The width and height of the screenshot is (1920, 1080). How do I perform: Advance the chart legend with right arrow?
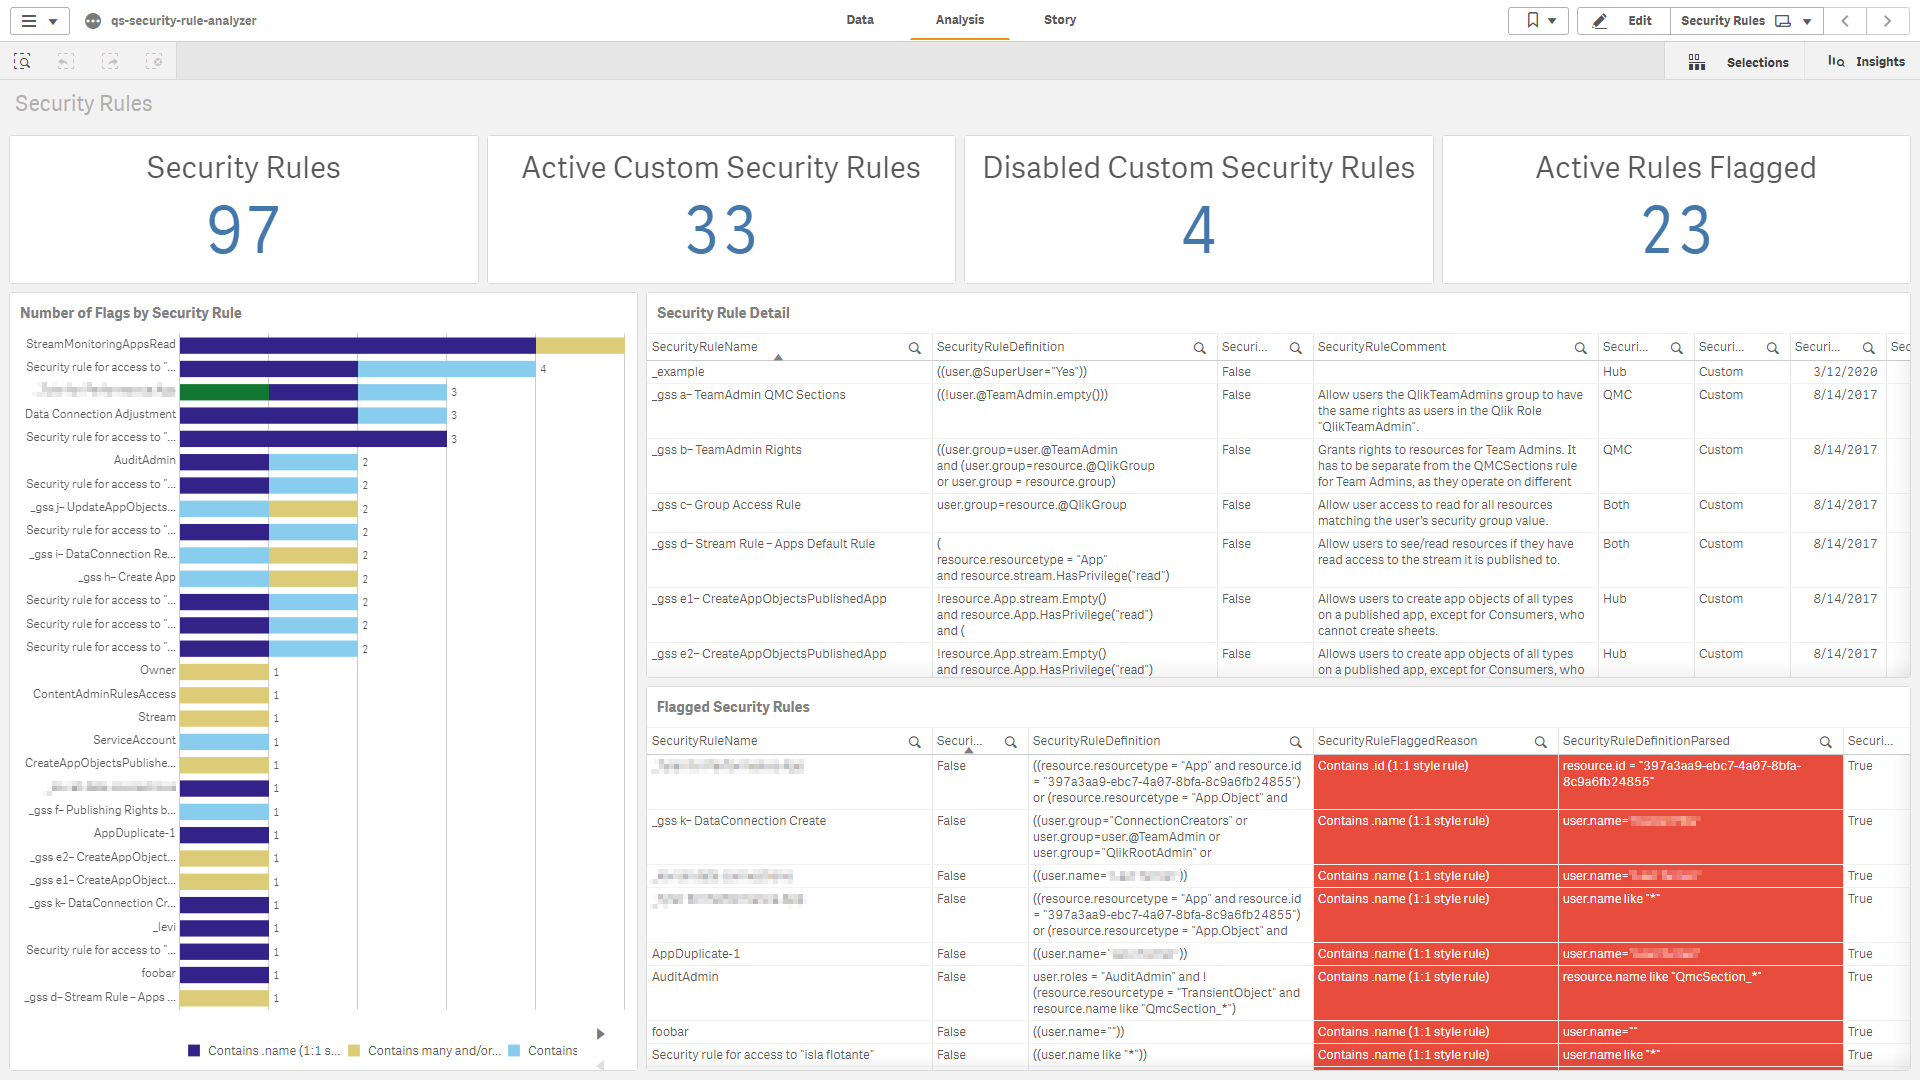tap(600, 1034)
